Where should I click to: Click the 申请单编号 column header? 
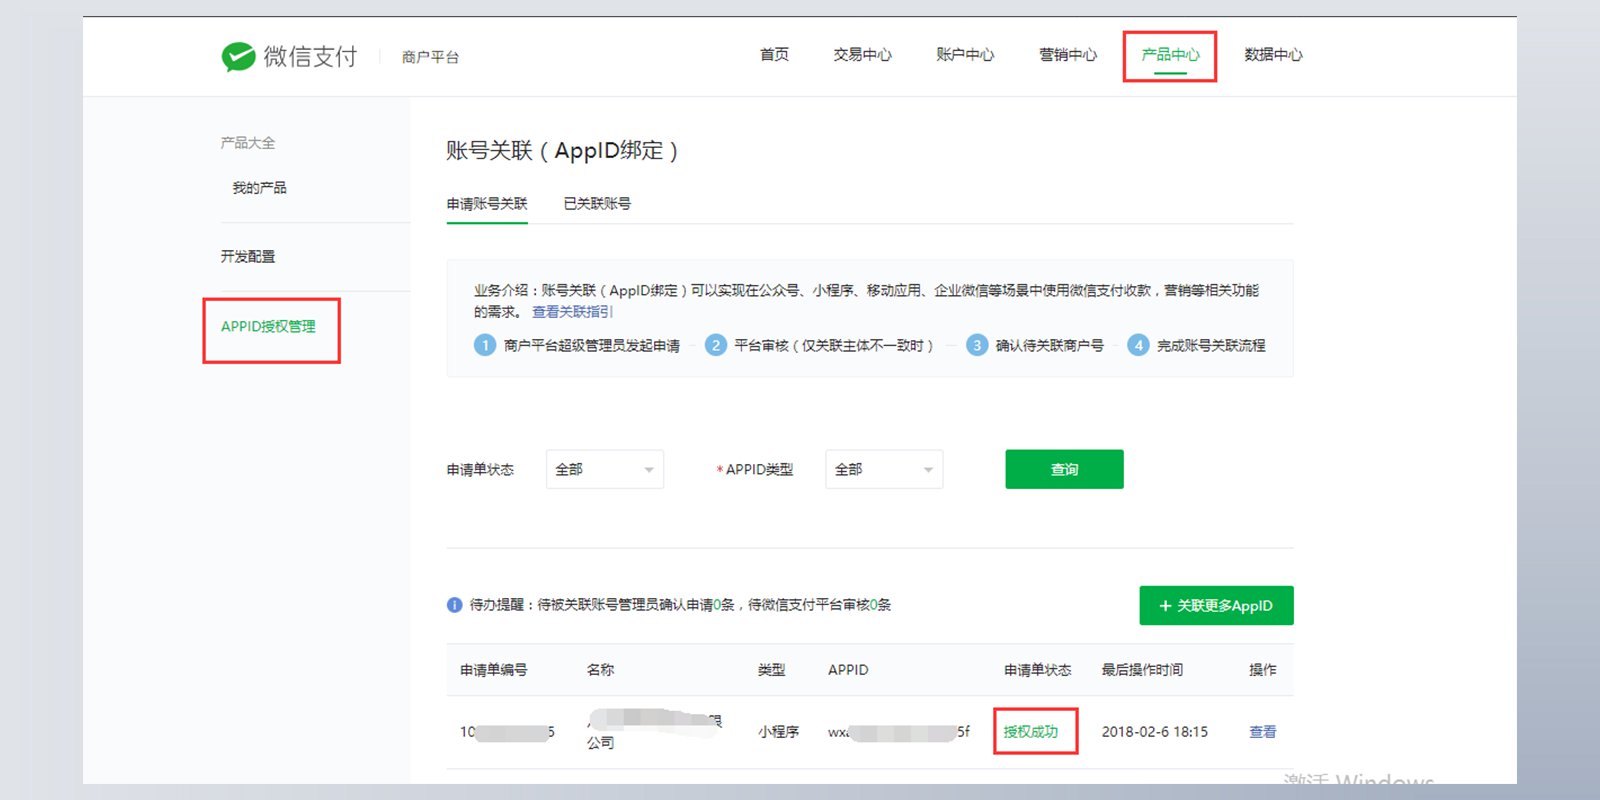point(494,670)
